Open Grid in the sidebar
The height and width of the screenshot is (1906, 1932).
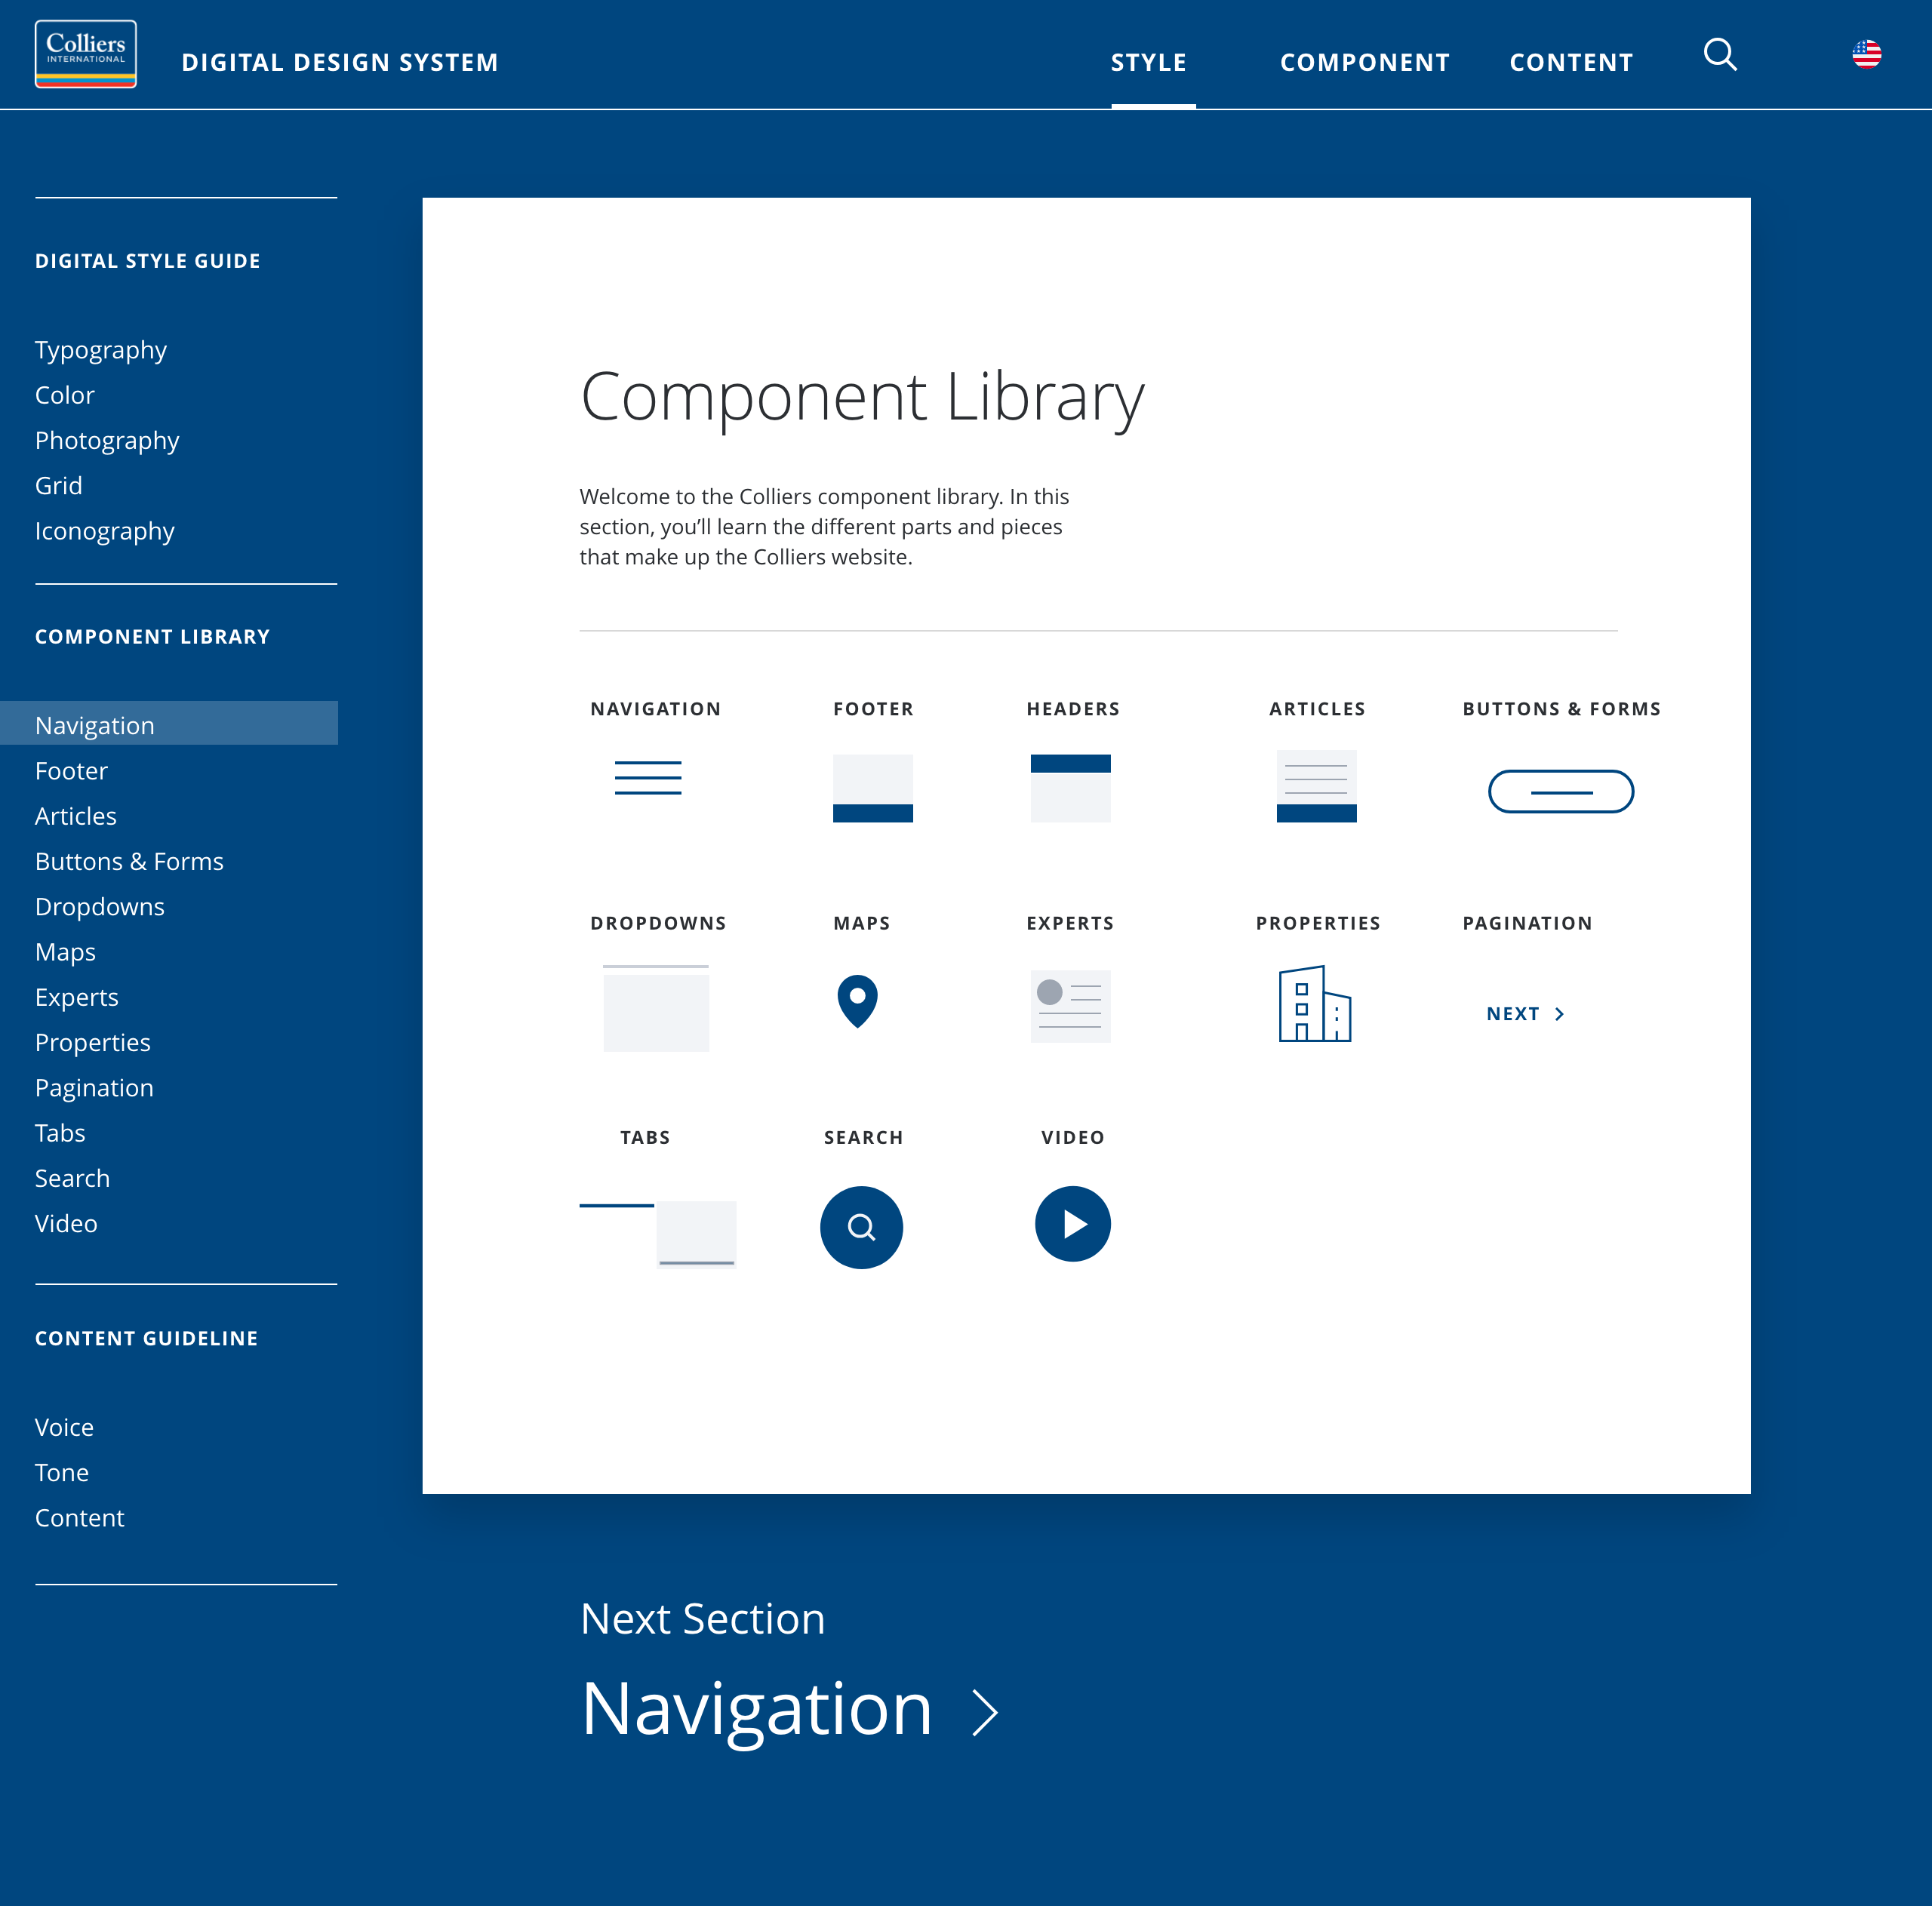coord(59,486)
